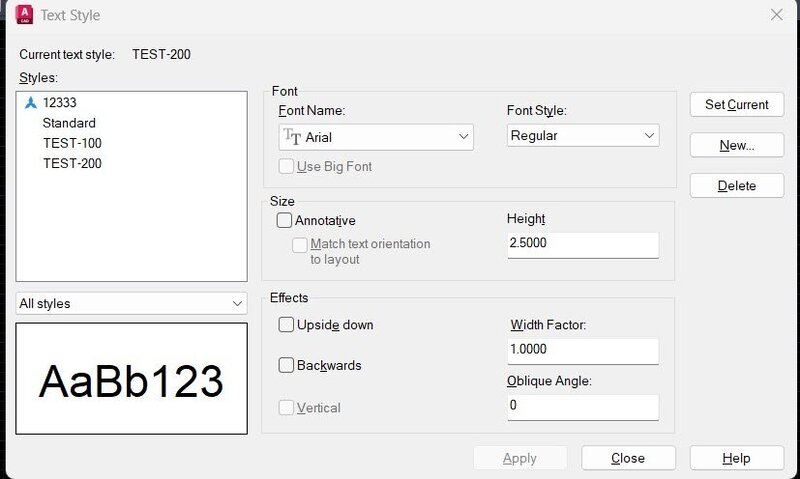
Task: Click the annotative icon beside style 12333
Action: [x=30, y=102]
